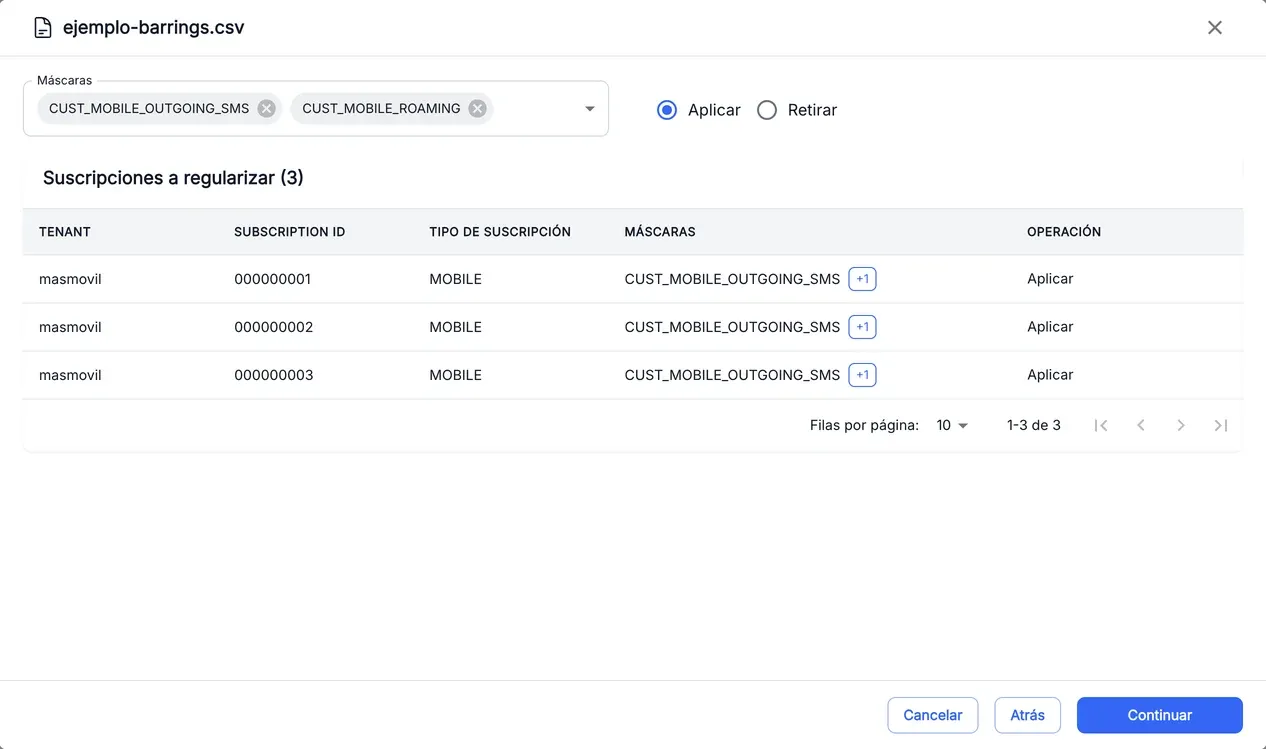Click the OPERACIÓN column header
This screenshot has height=749, width=1266.
(1064, 232)
